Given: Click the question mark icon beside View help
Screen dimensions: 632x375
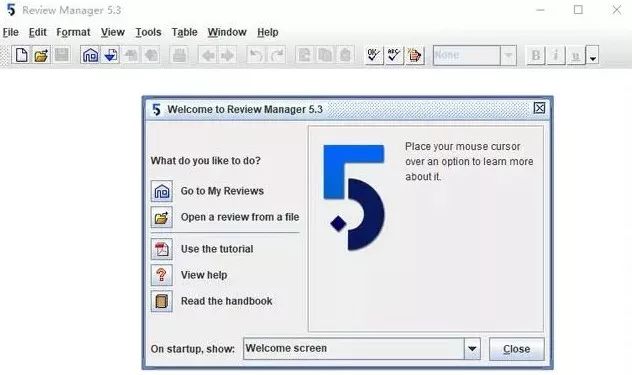Looking at the screenshot, I should 162,275.
